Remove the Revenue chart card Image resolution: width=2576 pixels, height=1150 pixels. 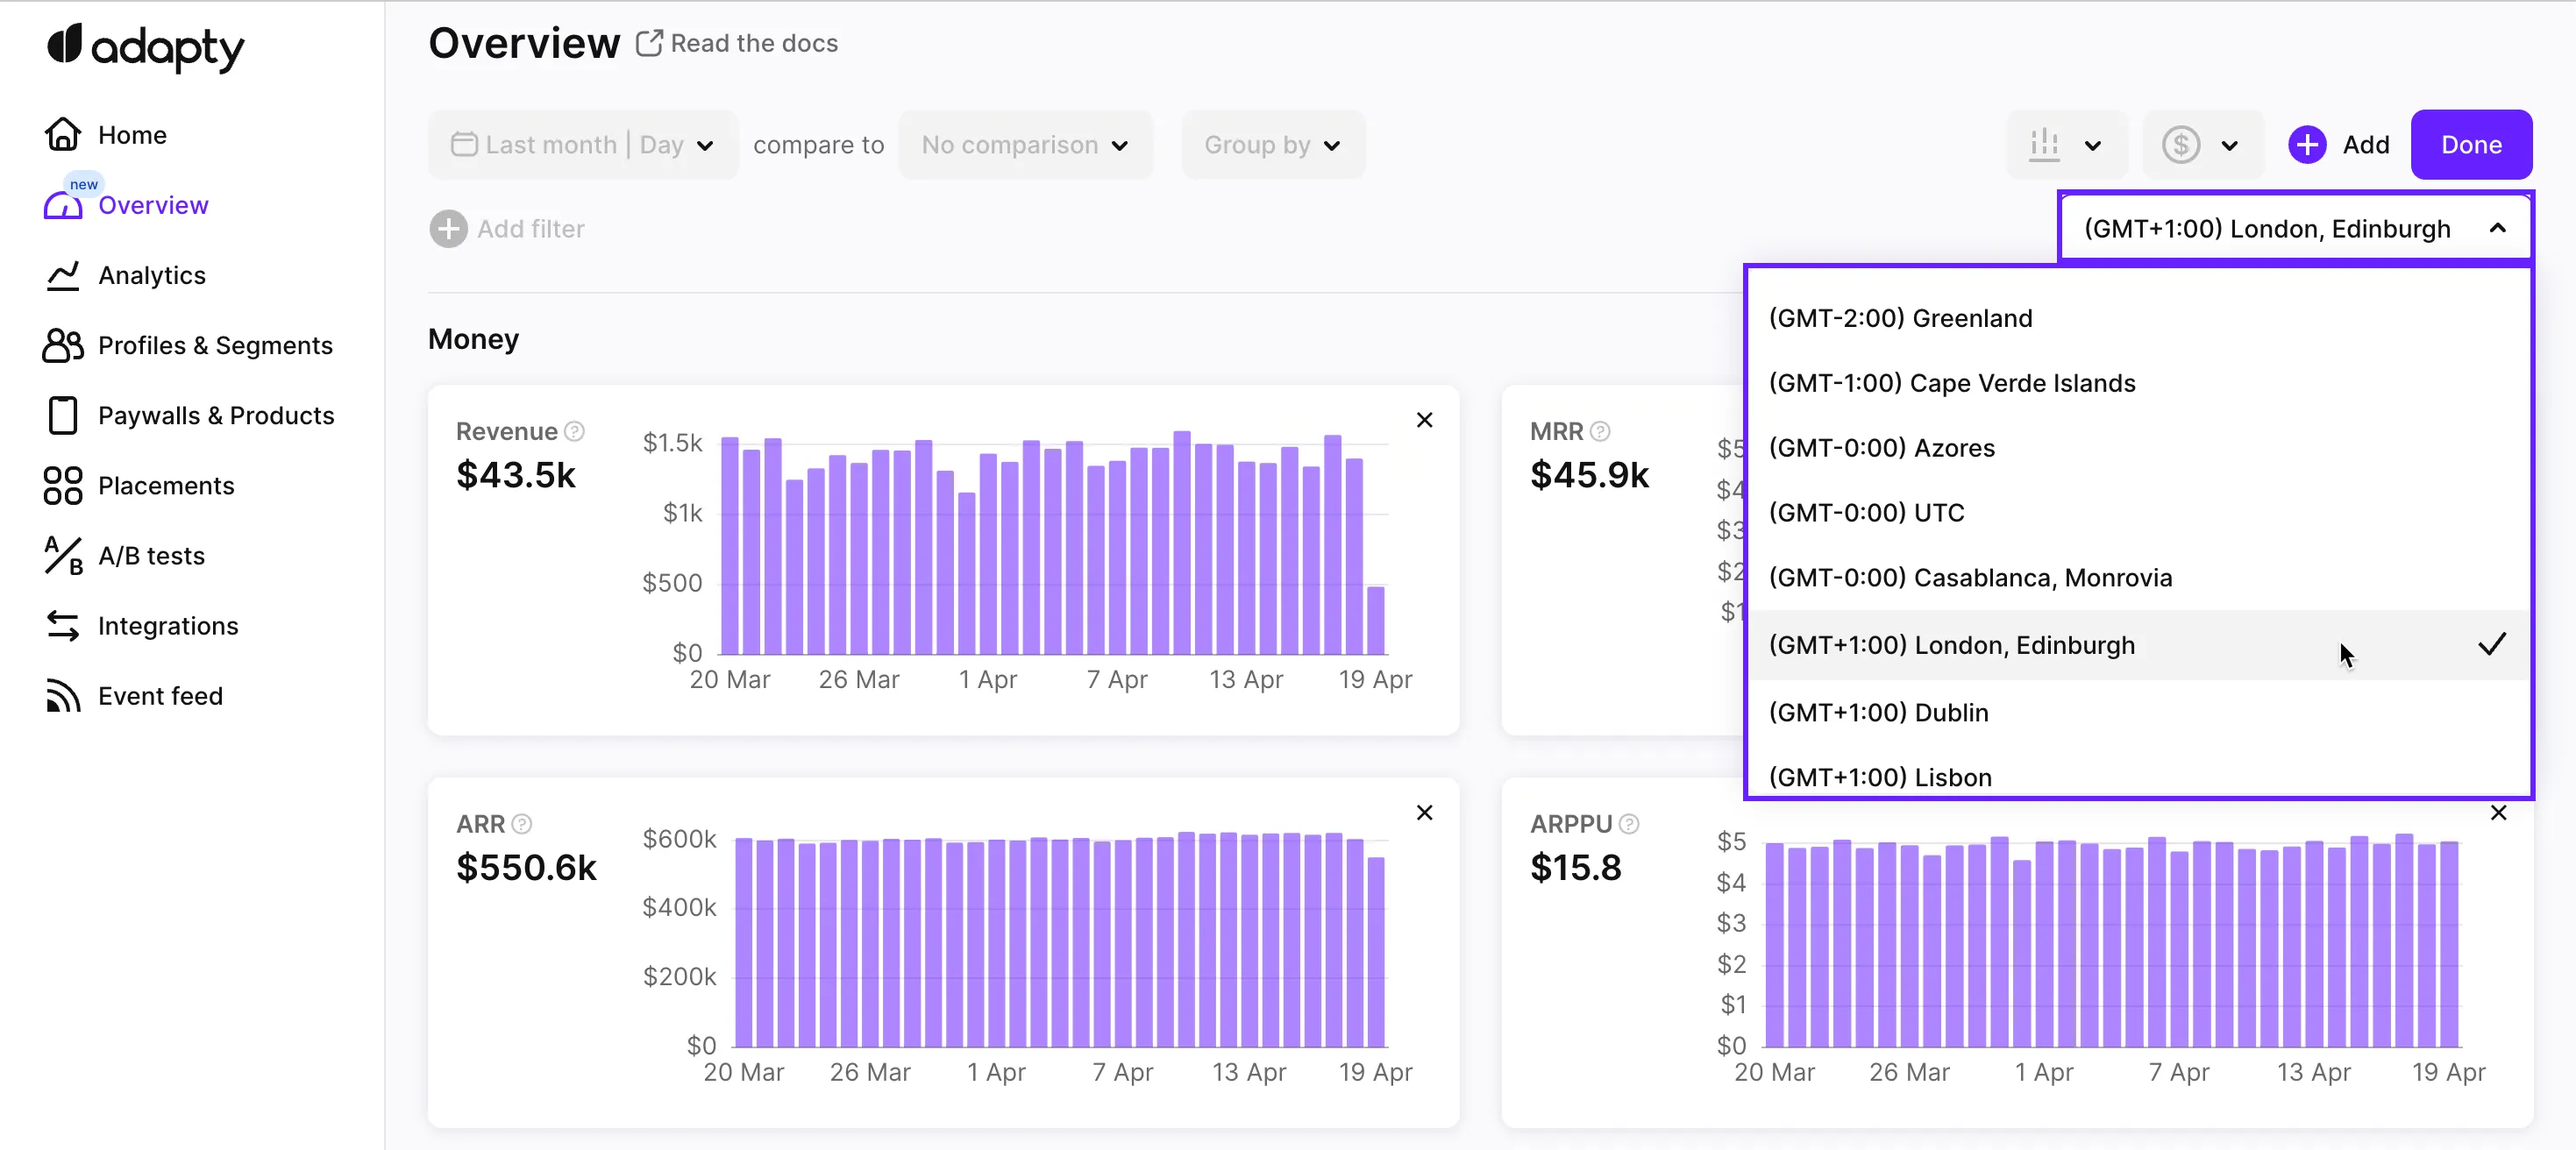(x=1424, y=420)
